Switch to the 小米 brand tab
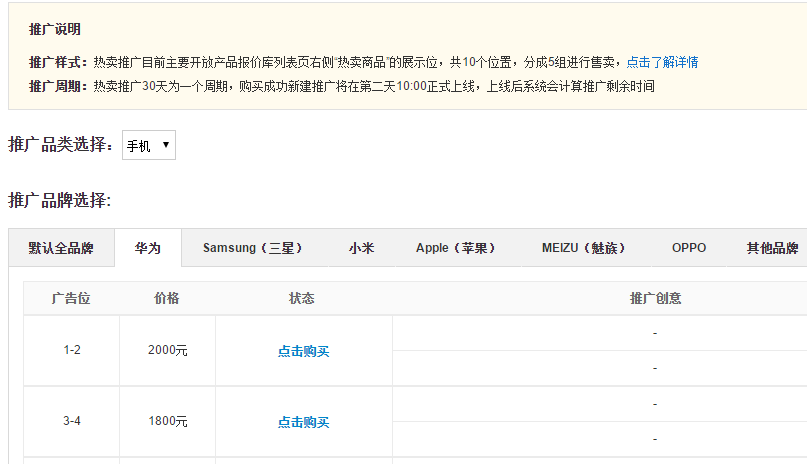This screenshot has width=807, height=464. click(361, 248)
